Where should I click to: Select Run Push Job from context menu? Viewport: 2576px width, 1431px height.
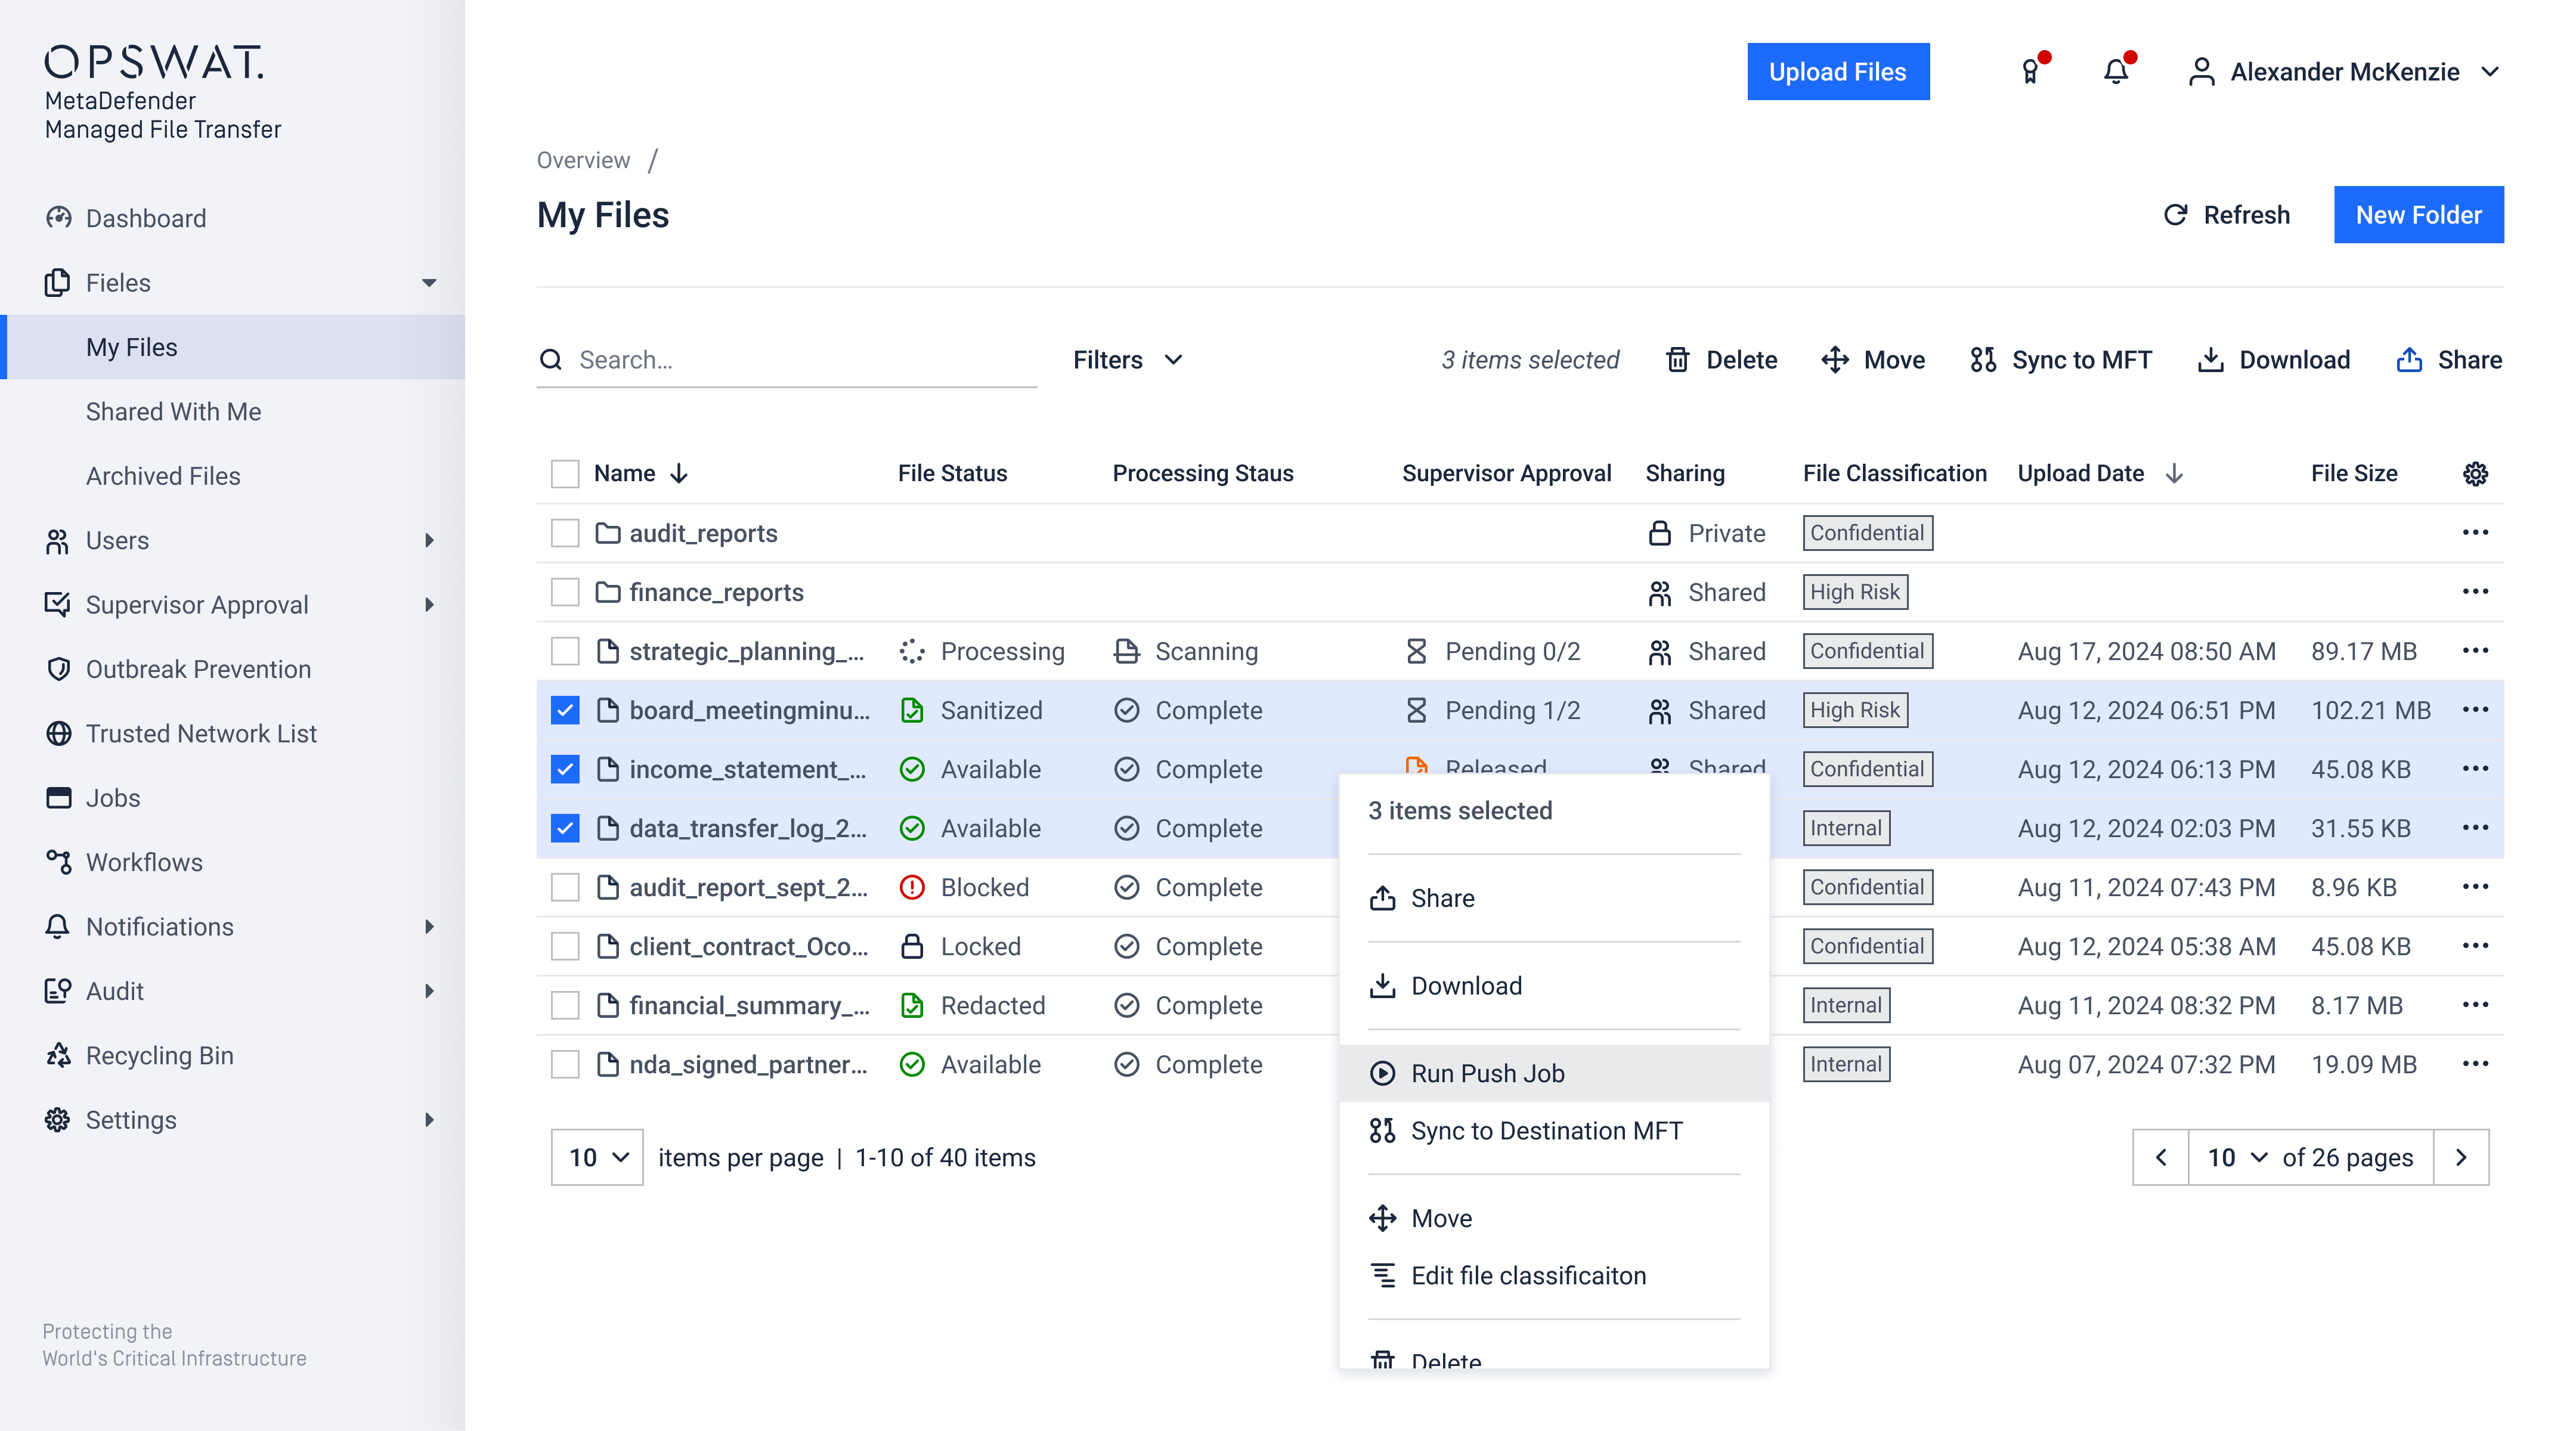[1487, 1073]
